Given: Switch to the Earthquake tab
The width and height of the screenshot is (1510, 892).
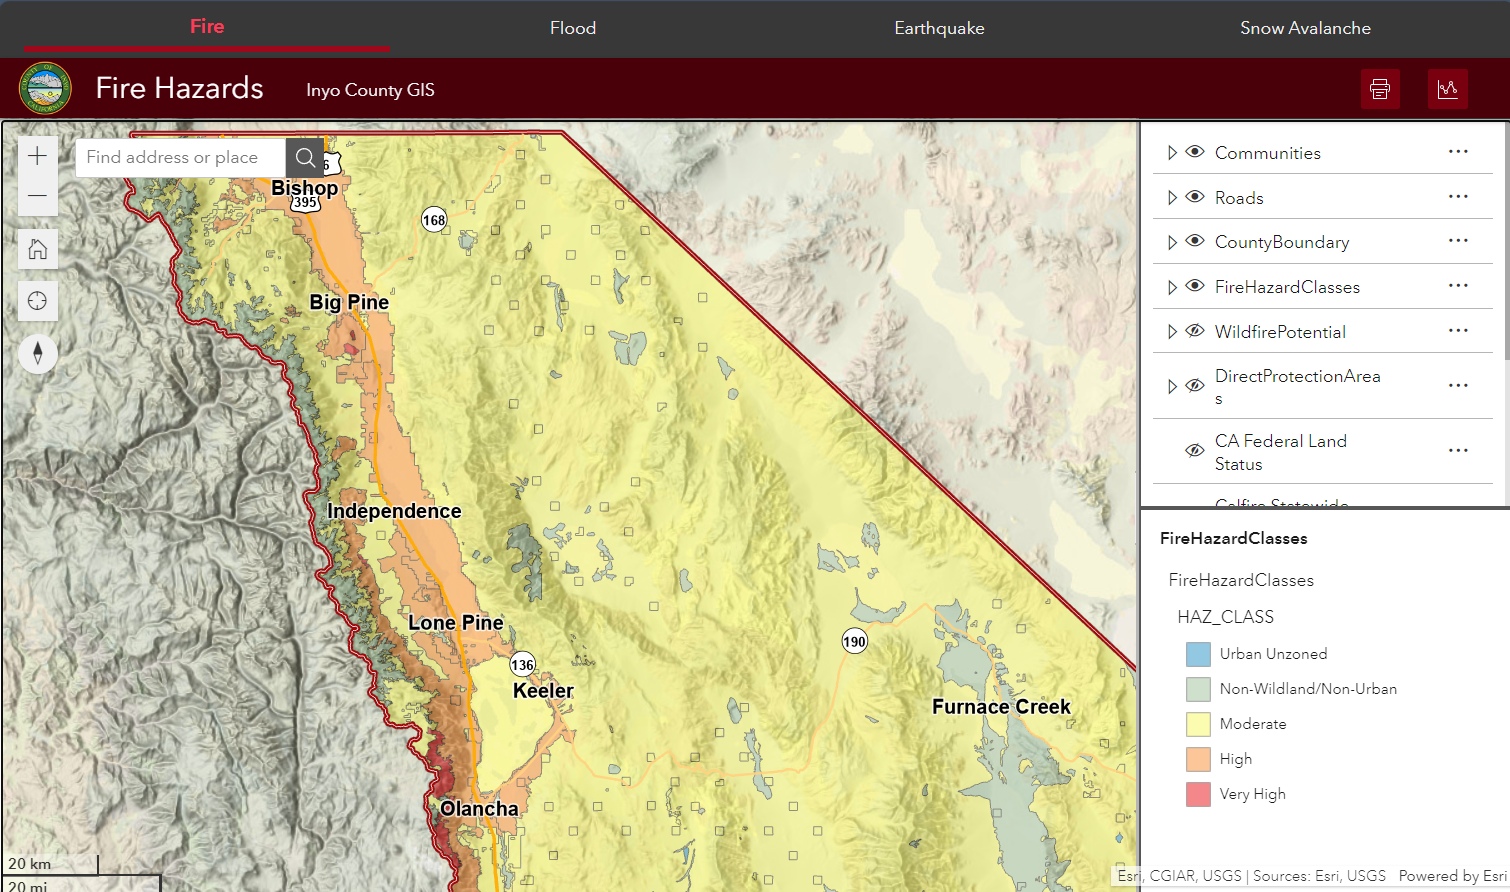Looking at the screenshot, I should [939, 28].
